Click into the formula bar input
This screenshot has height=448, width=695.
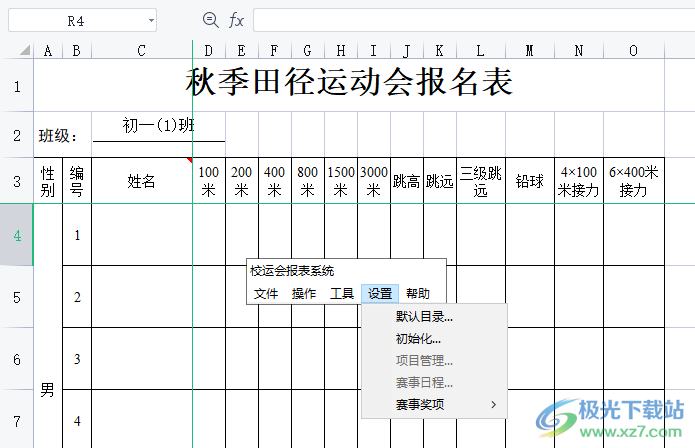[474, 20]
